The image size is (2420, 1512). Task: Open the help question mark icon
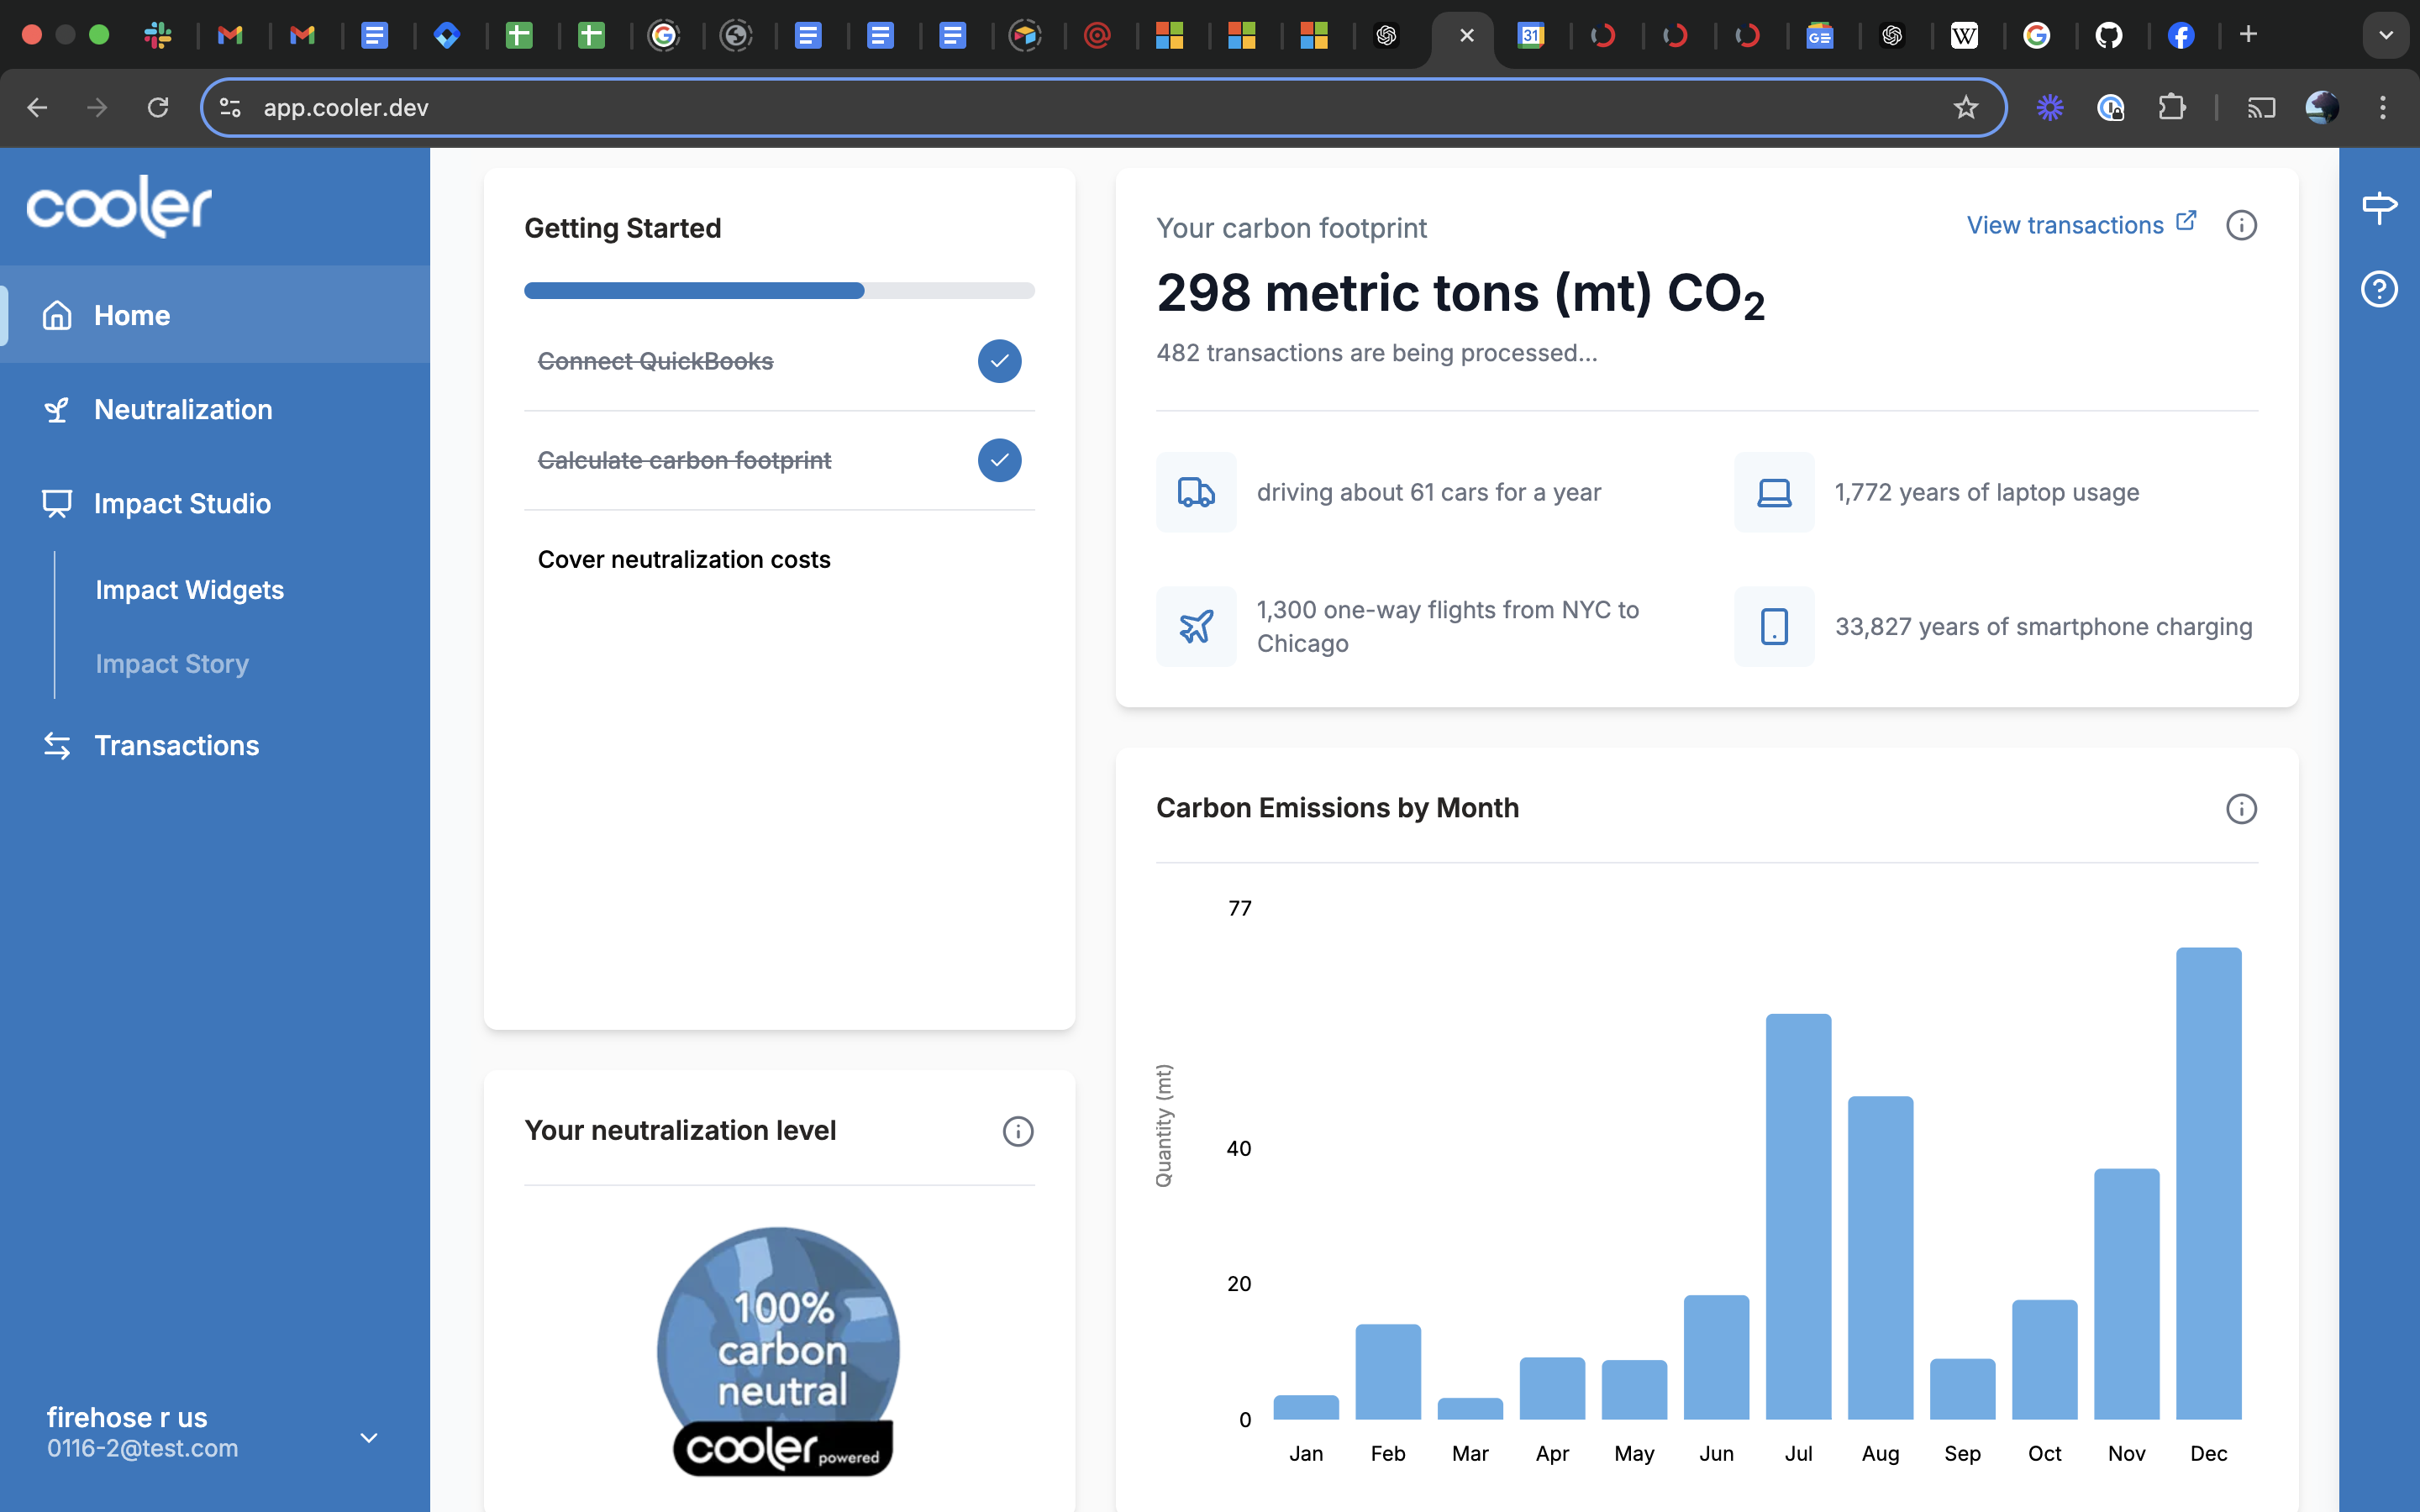pos(2379,289)
